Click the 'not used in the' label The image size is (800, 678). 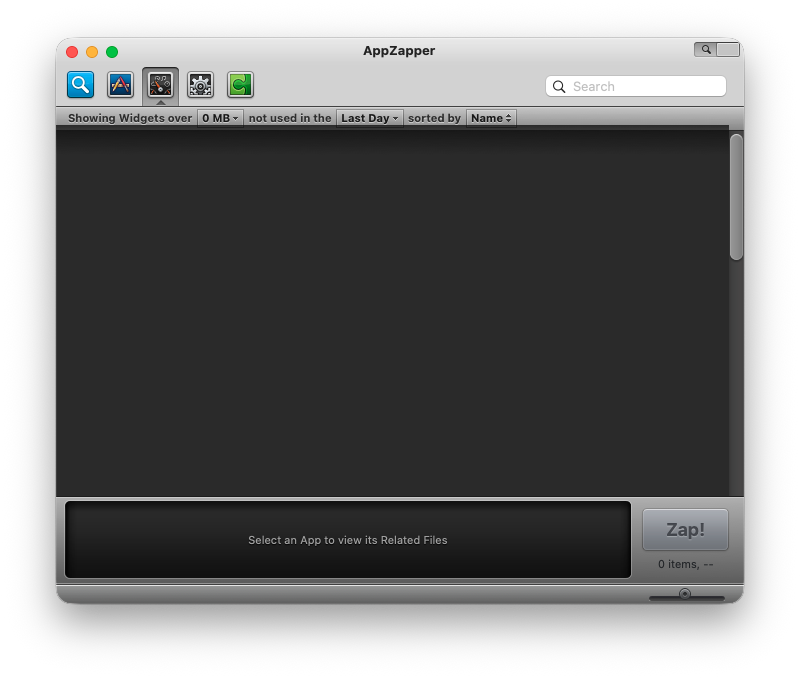coord(290,118)
